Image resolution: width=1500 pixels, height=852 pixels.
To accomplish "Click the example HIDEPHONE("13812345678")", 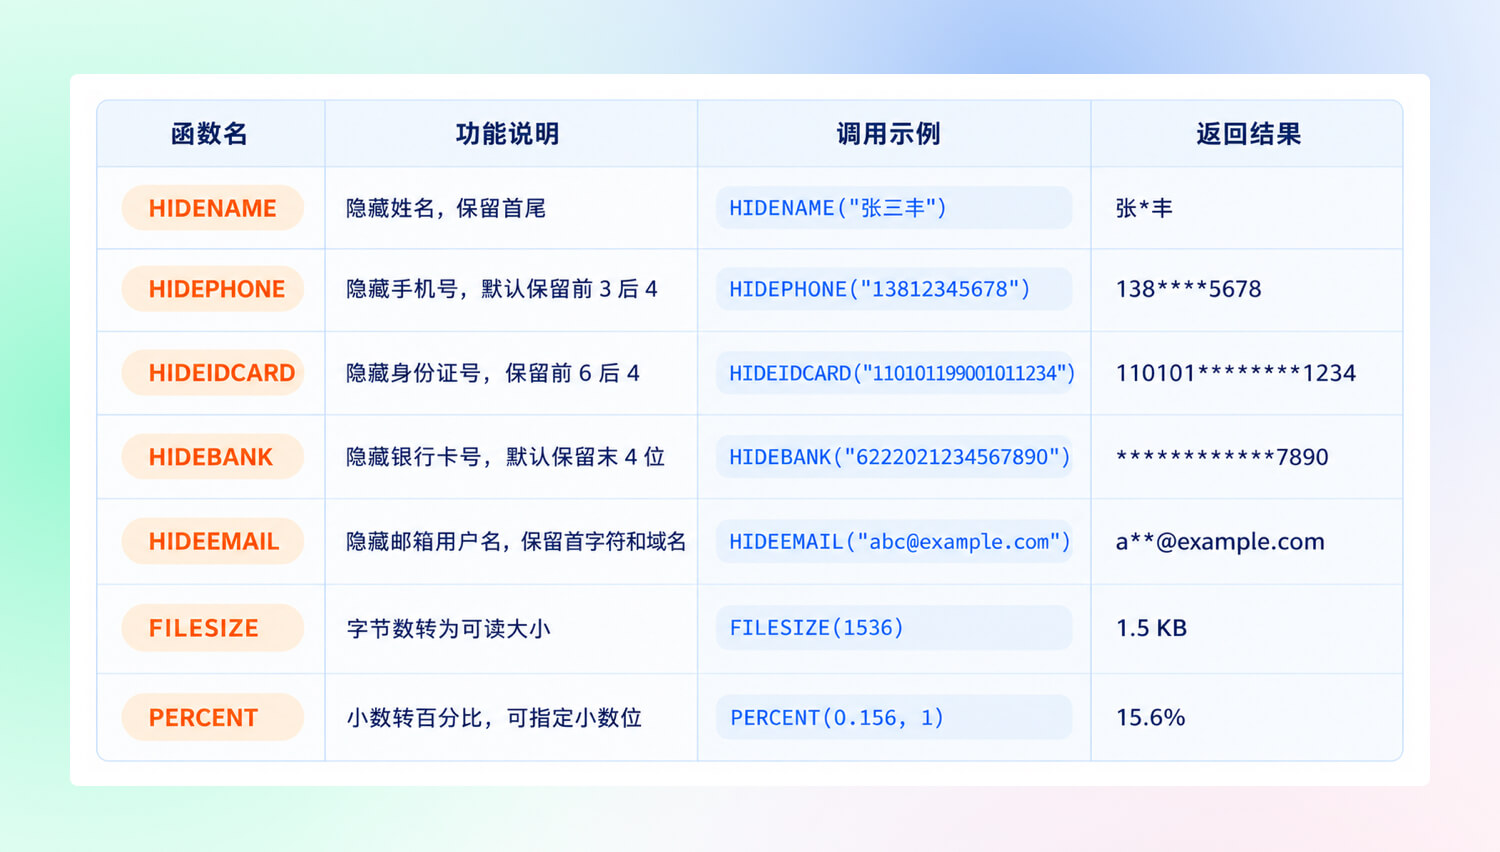I will pyautogui.click(x=894, y=289).
